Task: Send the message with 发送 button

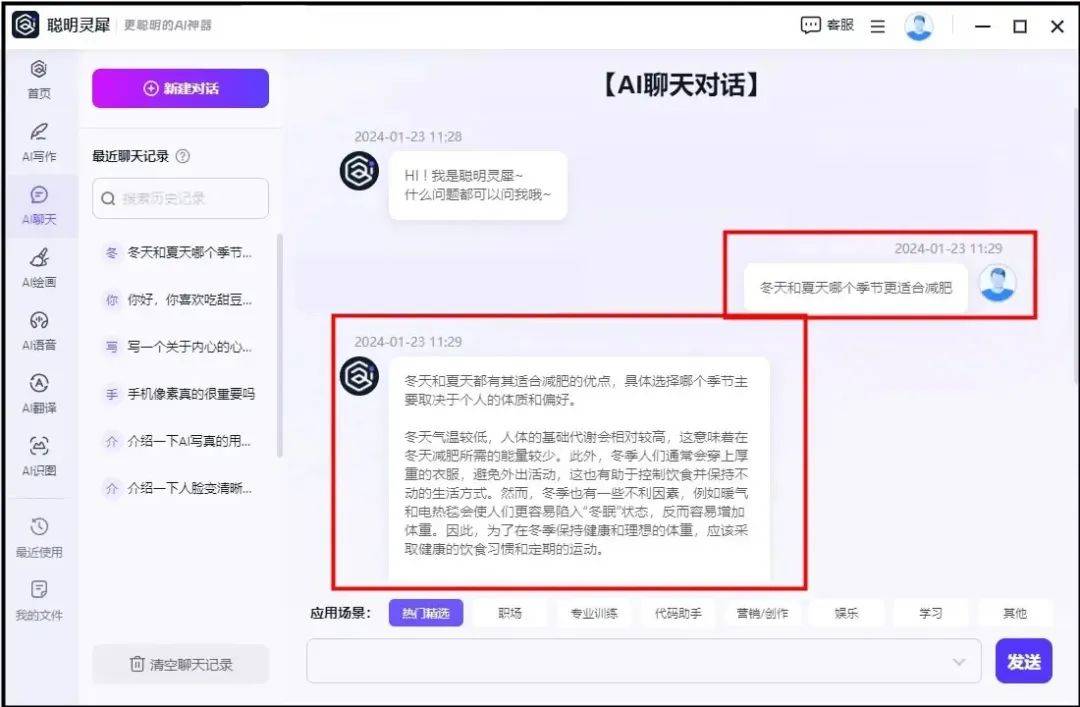Action: pyautogui.click(x=1024, y=661)
